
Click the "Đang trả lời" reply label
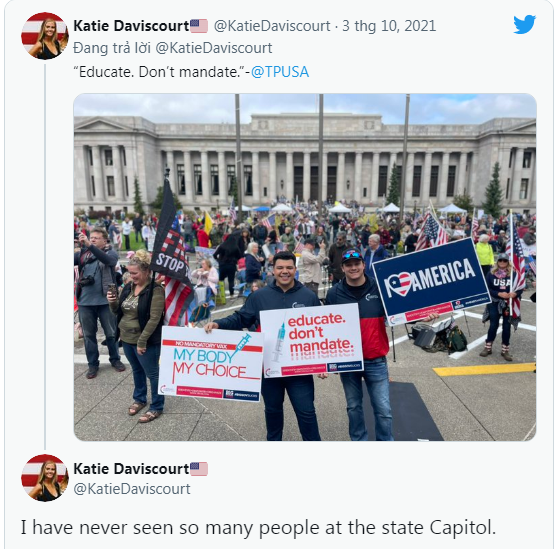point(112,48)
